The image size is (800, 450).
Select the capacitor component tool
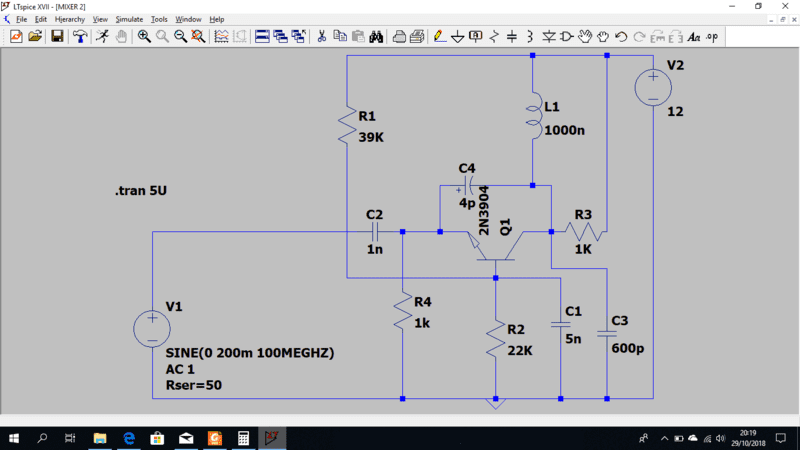(512, 37)
